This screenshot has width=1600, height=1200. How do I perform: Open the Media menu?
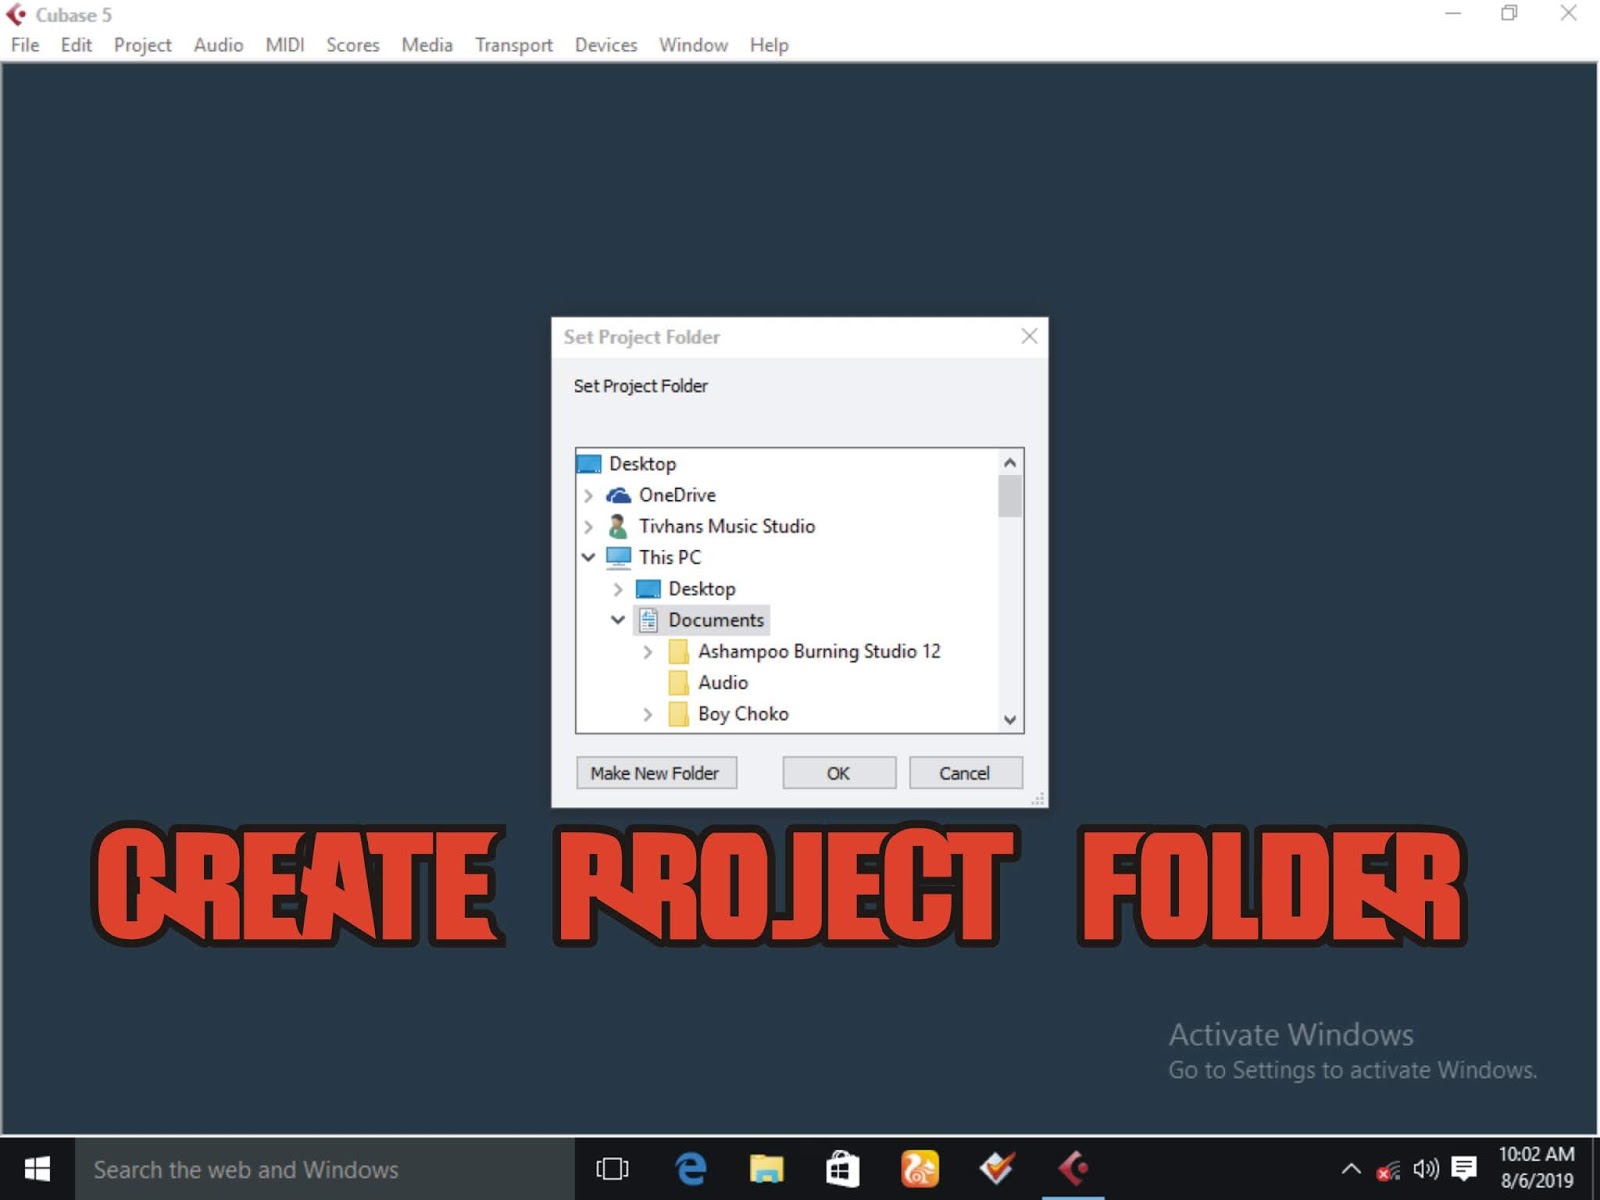(427, 45)
